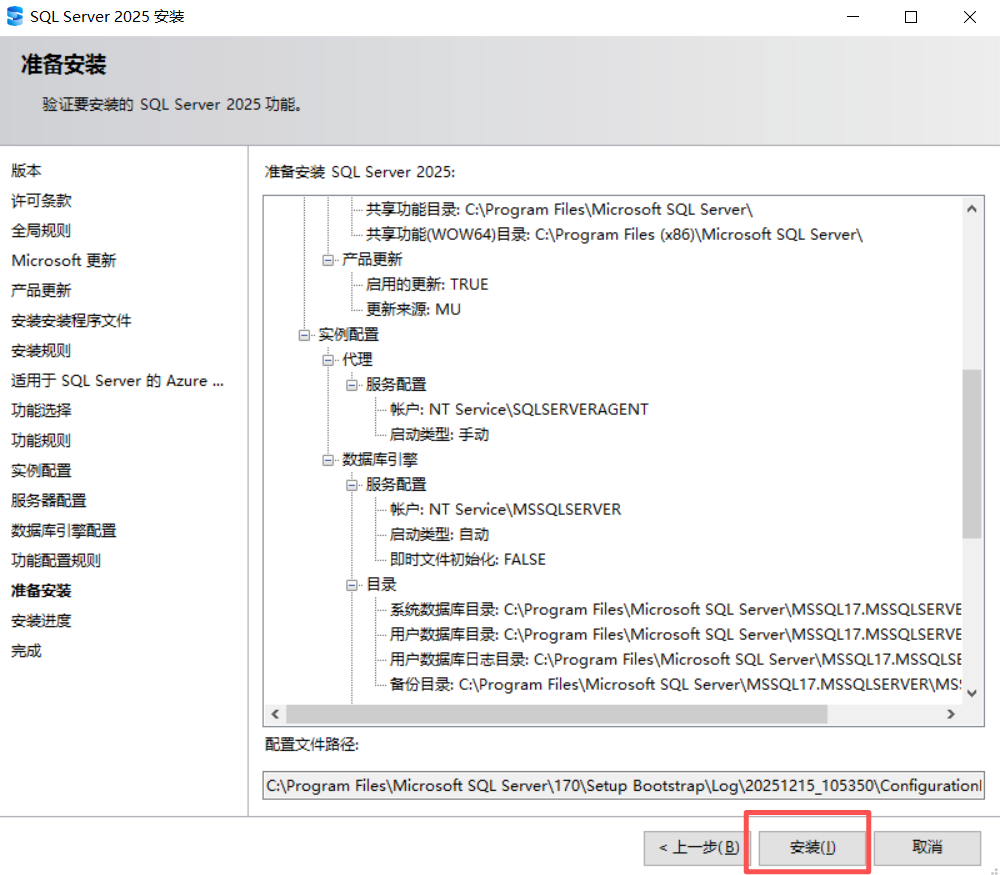Click the SQL Server installer title bar icon
Image resolution: width=1000 pixels, height=875 pixels.
15,17
